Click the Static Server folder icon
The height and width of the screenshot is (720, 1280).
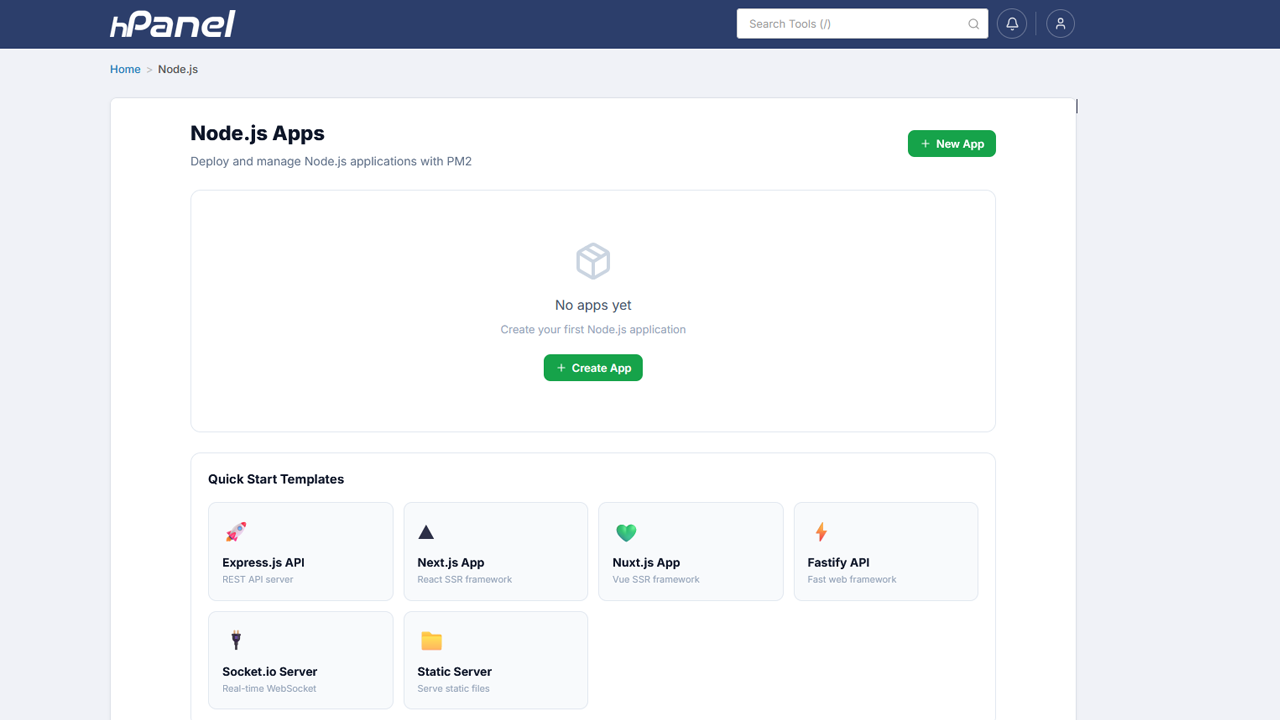(431, 641)
